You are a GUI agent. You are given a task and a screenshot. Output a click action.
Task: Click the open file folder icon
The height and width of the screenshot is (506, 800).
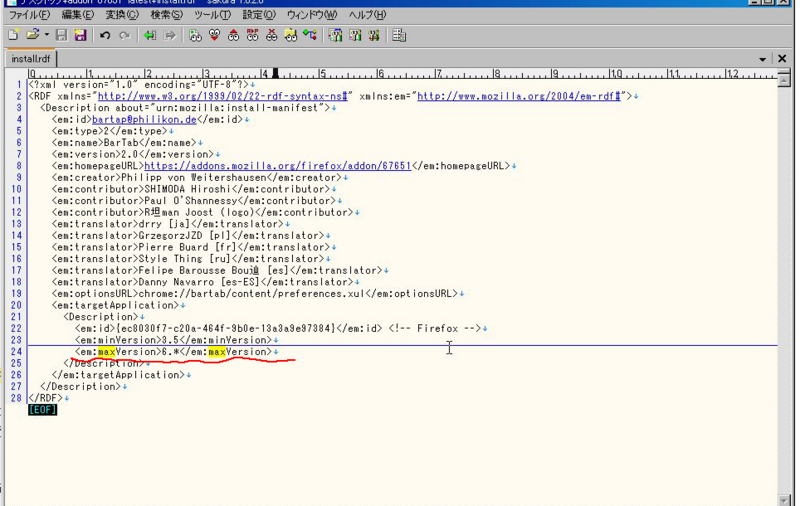click(x=33, y=35)
